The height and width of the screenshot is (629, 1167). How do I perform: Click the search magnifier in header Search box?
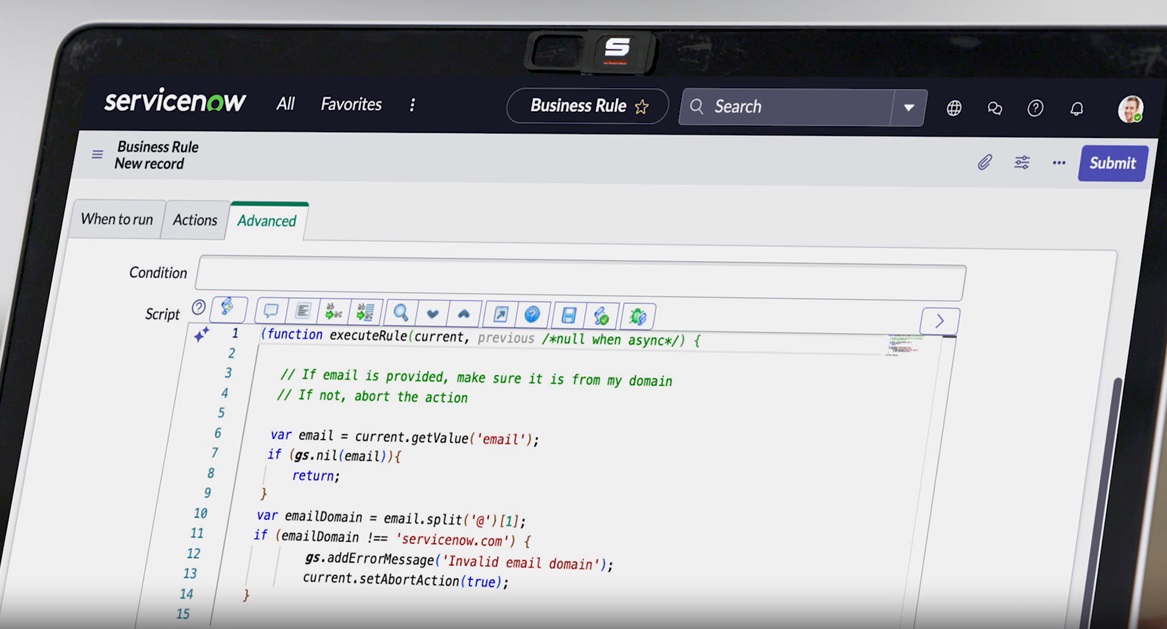[x=697, y=106]
